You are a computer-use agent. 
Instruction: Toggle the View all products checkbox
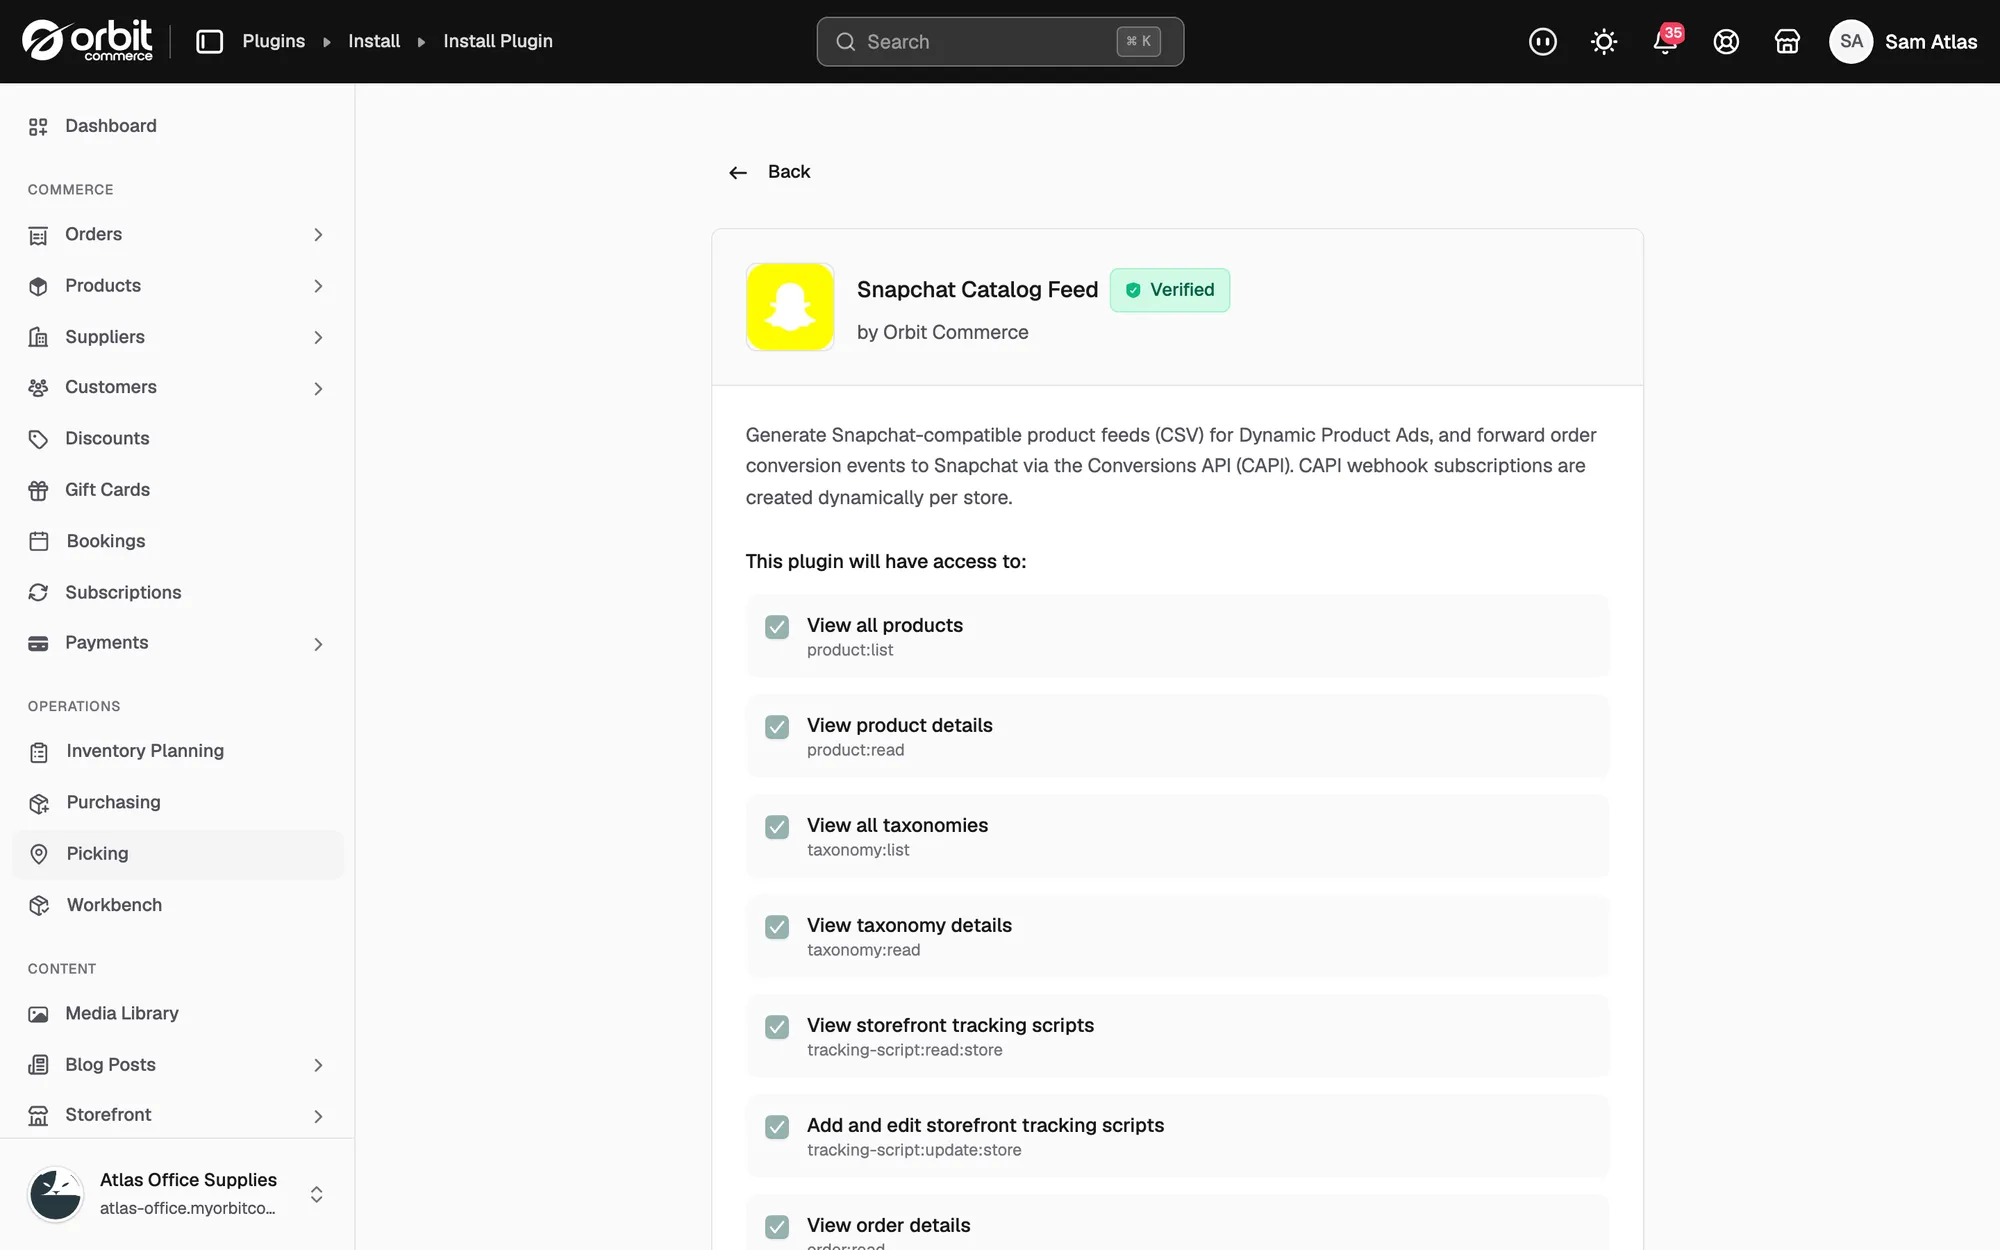click(x=777, y=627)
